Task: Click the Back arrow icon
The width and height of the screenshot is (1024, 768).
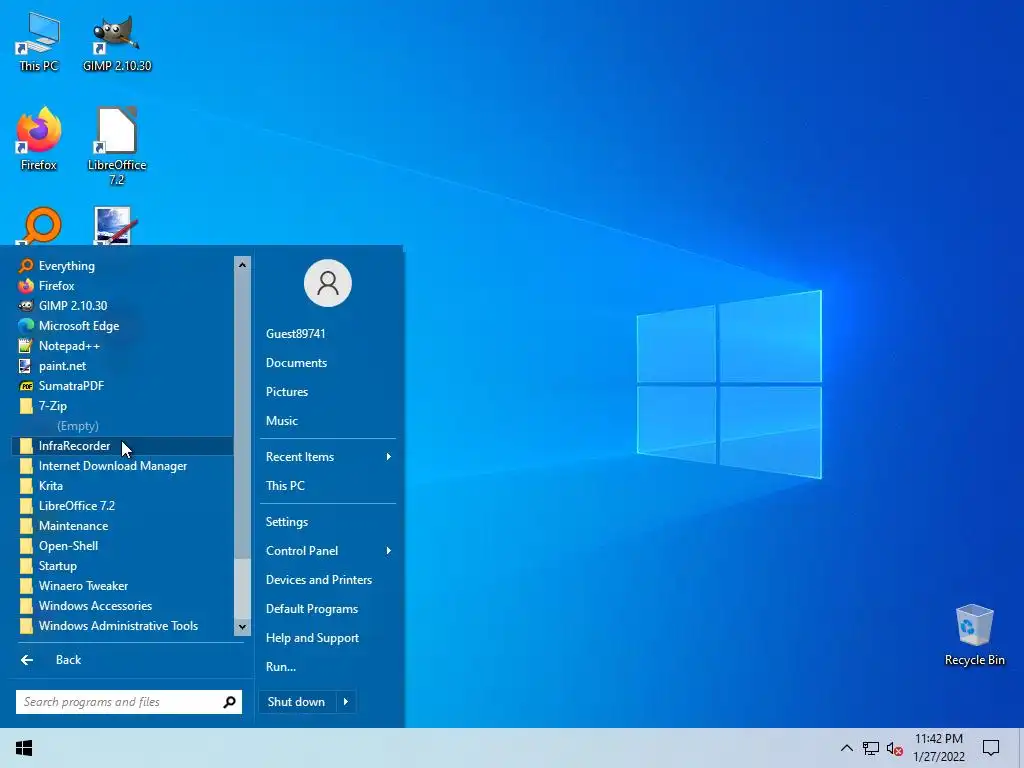Action: pyautogui.click(x=27, y=660)
